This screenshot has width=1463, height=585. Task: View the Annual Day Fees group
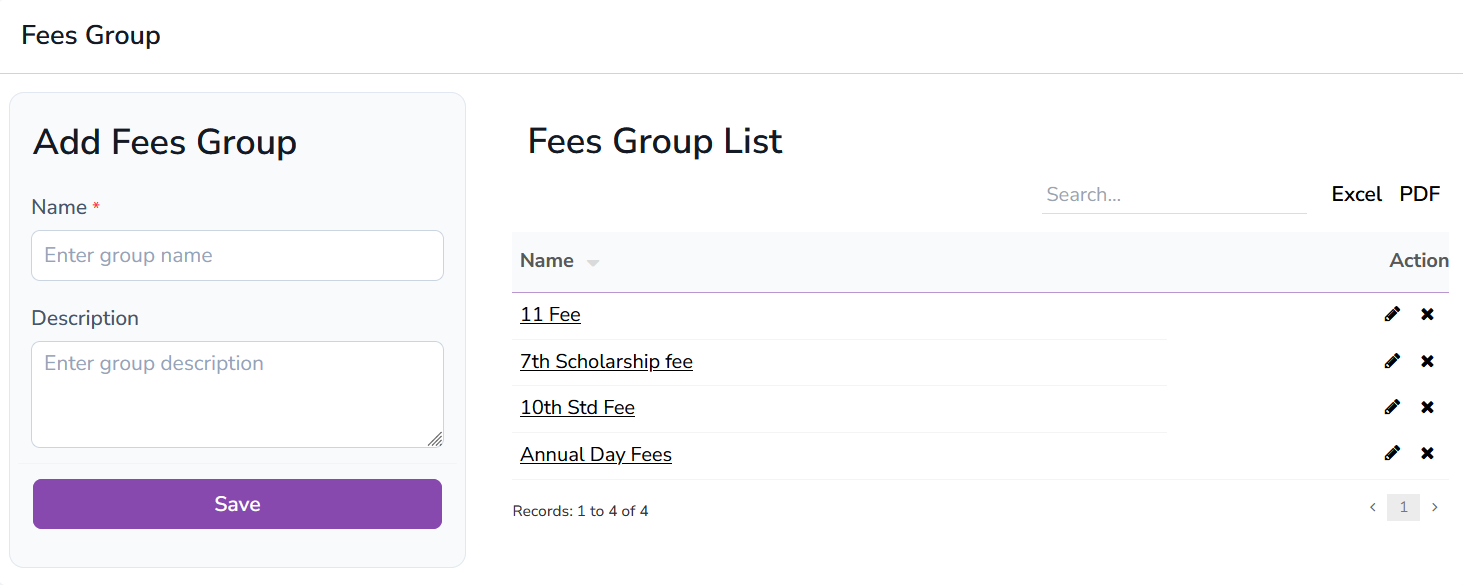pos(595,454)
